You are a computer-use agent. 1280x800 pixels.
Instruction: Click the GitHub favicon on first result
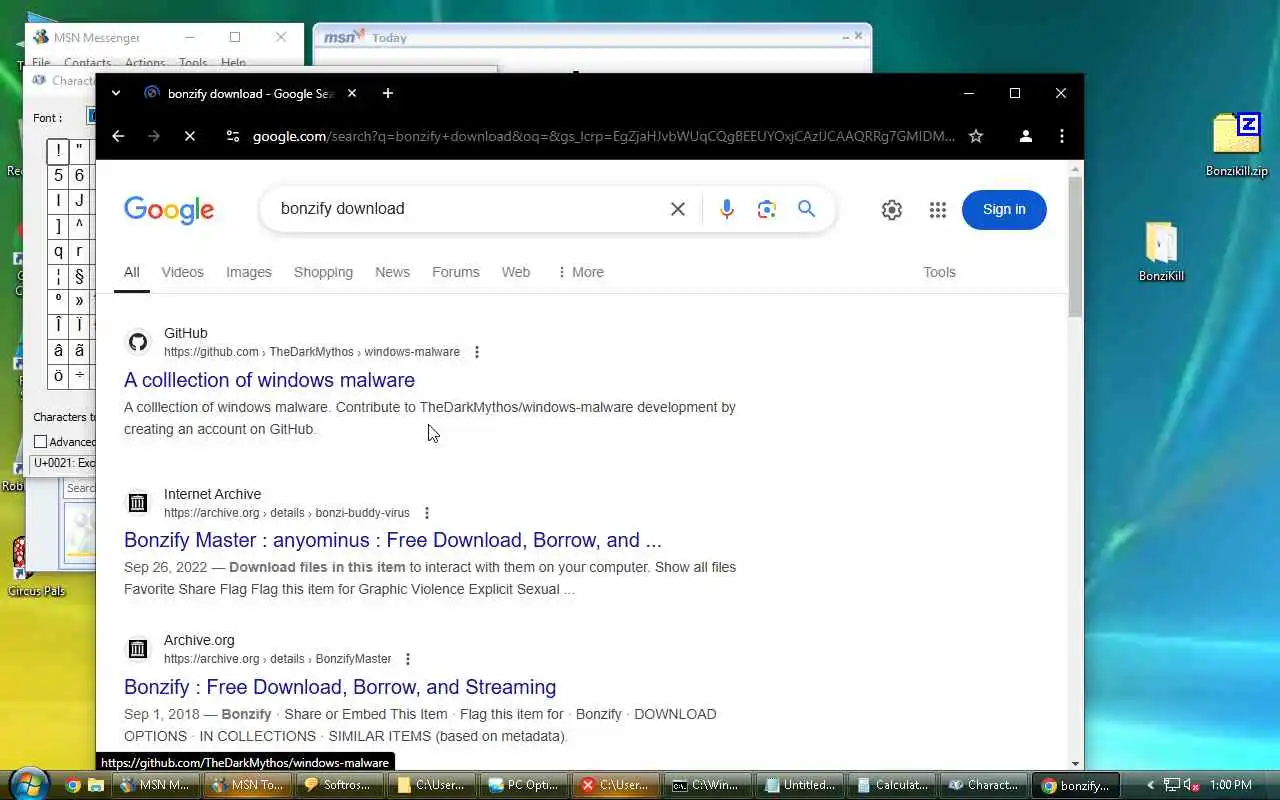point(138,342)
